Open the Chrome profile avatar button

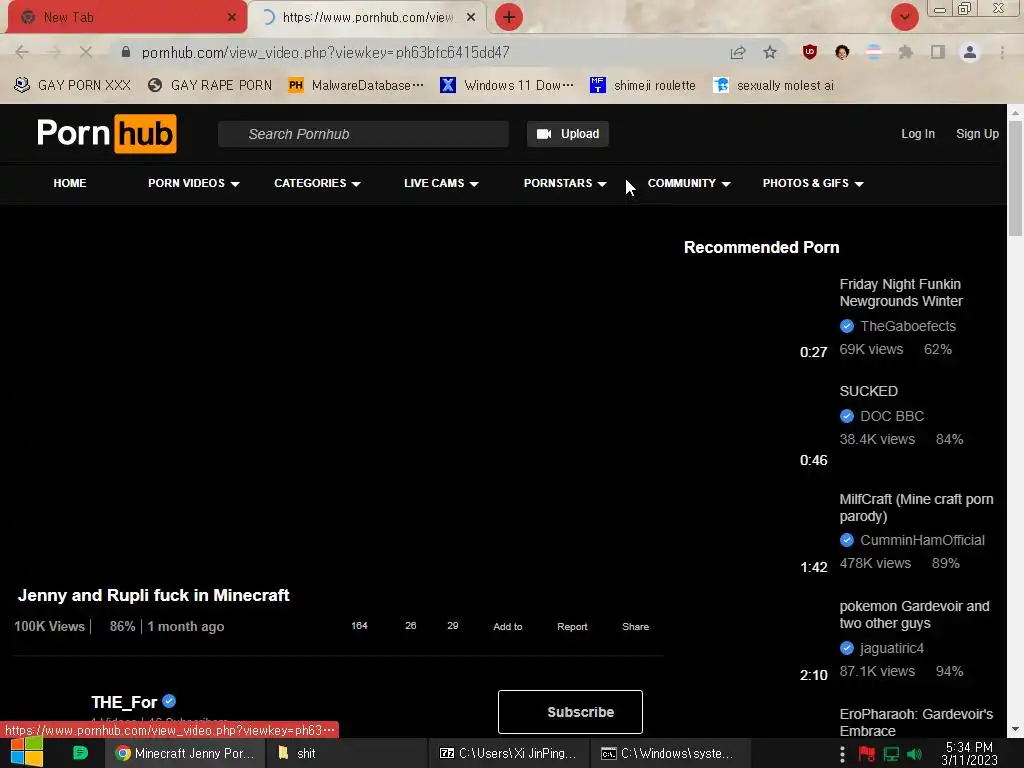[970, 52]
